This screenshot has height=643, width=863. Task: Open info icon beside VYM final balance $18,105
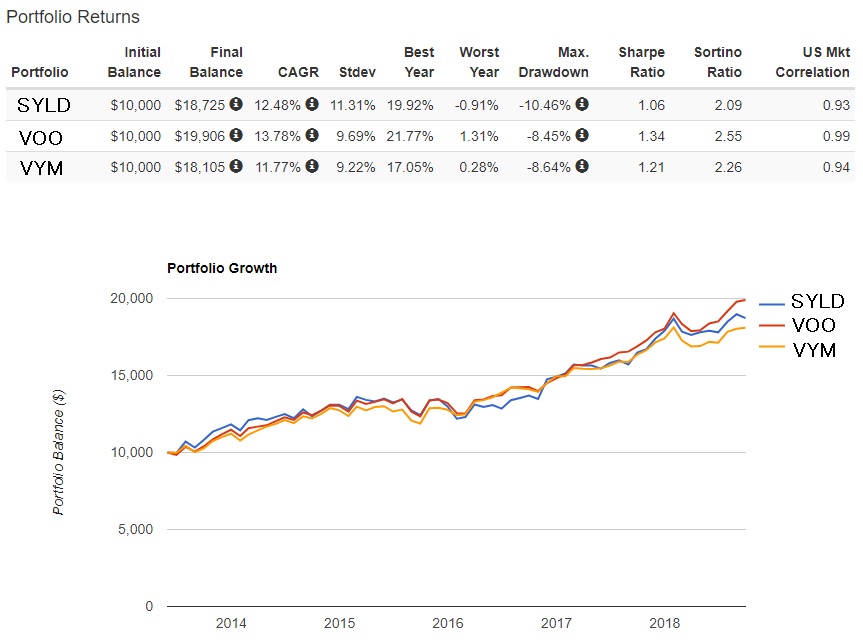(236, 167)
